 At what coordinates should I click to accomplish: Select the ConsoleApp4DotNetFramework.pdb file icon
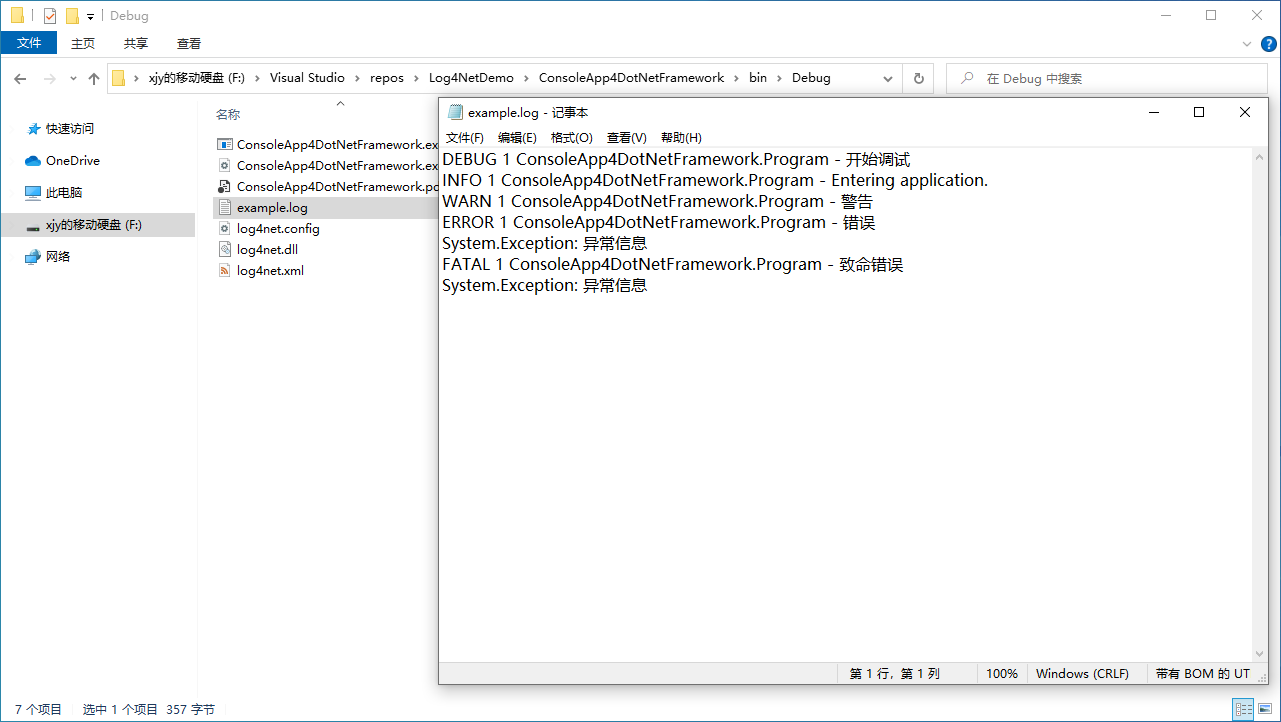(x=225, y=187)
